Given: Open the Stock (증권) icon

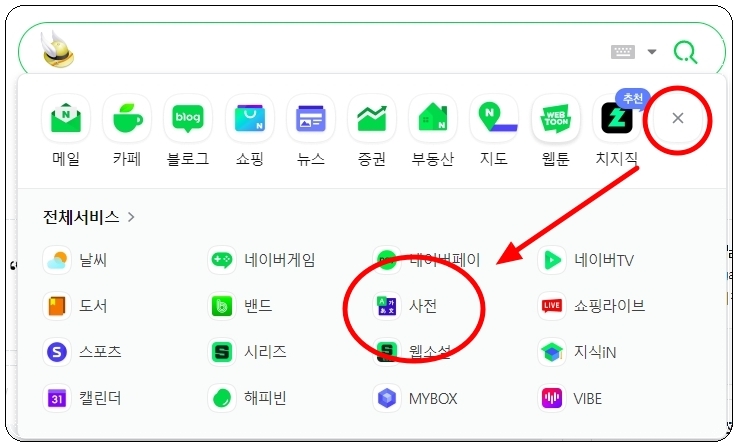Looking at the screenshot, I should (x=372, y=118).
